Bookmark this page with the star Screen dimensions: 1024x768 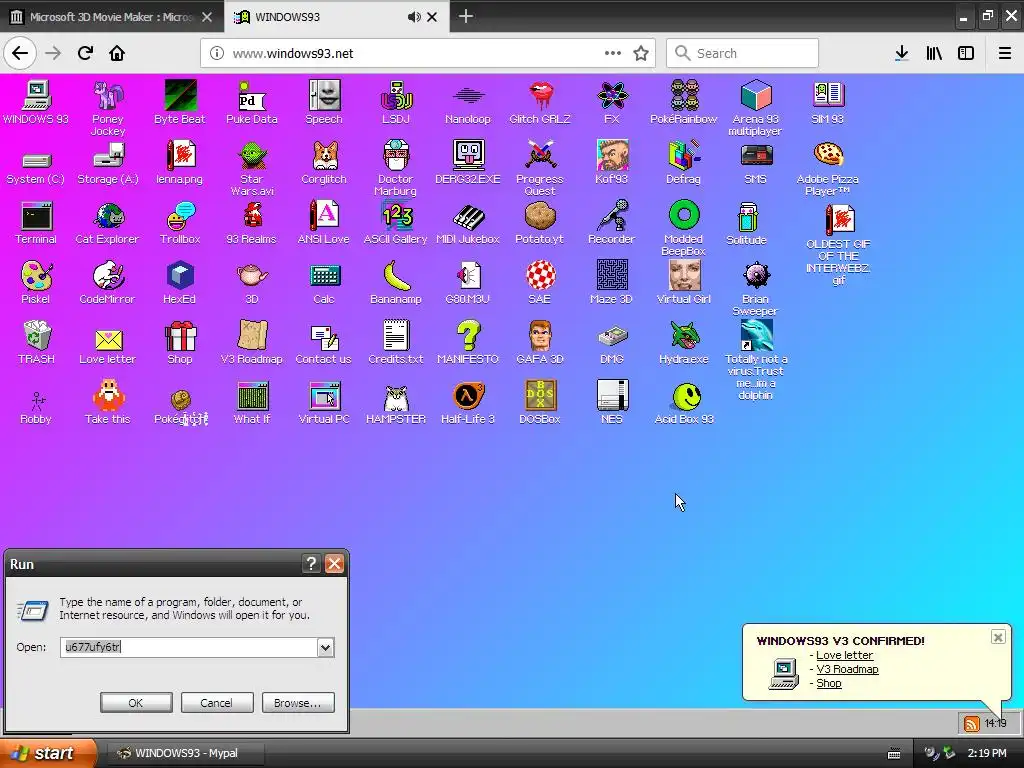[x=641, y=54]
